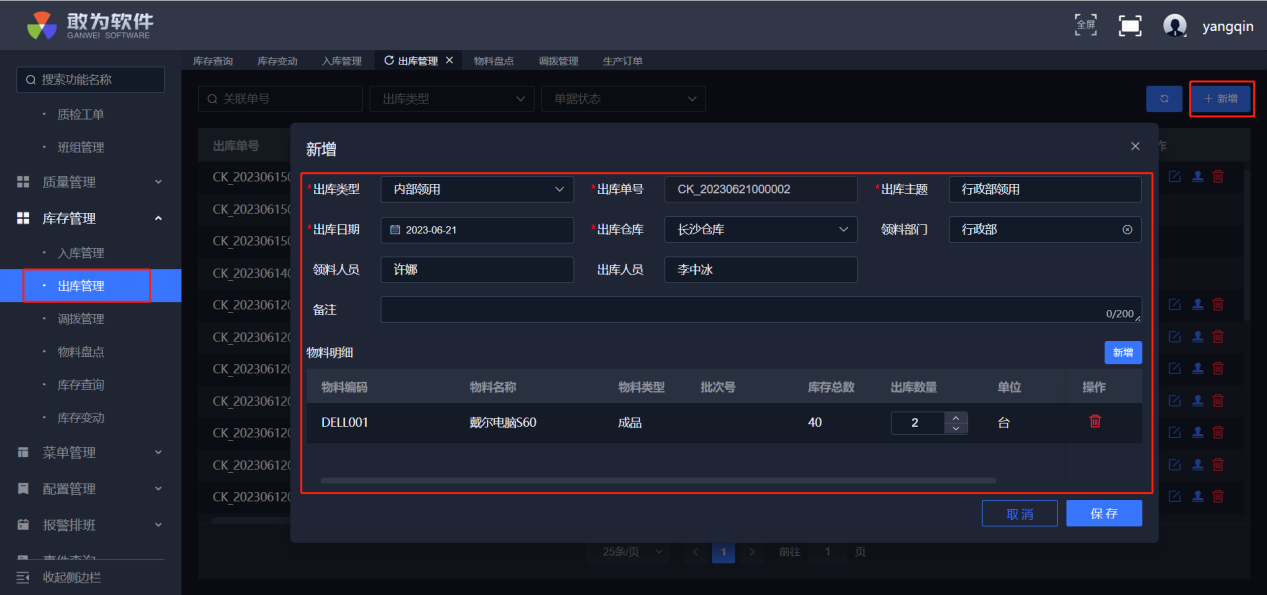Open the yangqin user avatar
Screen dimensions: 1267x595
[x=1175, y=26]
